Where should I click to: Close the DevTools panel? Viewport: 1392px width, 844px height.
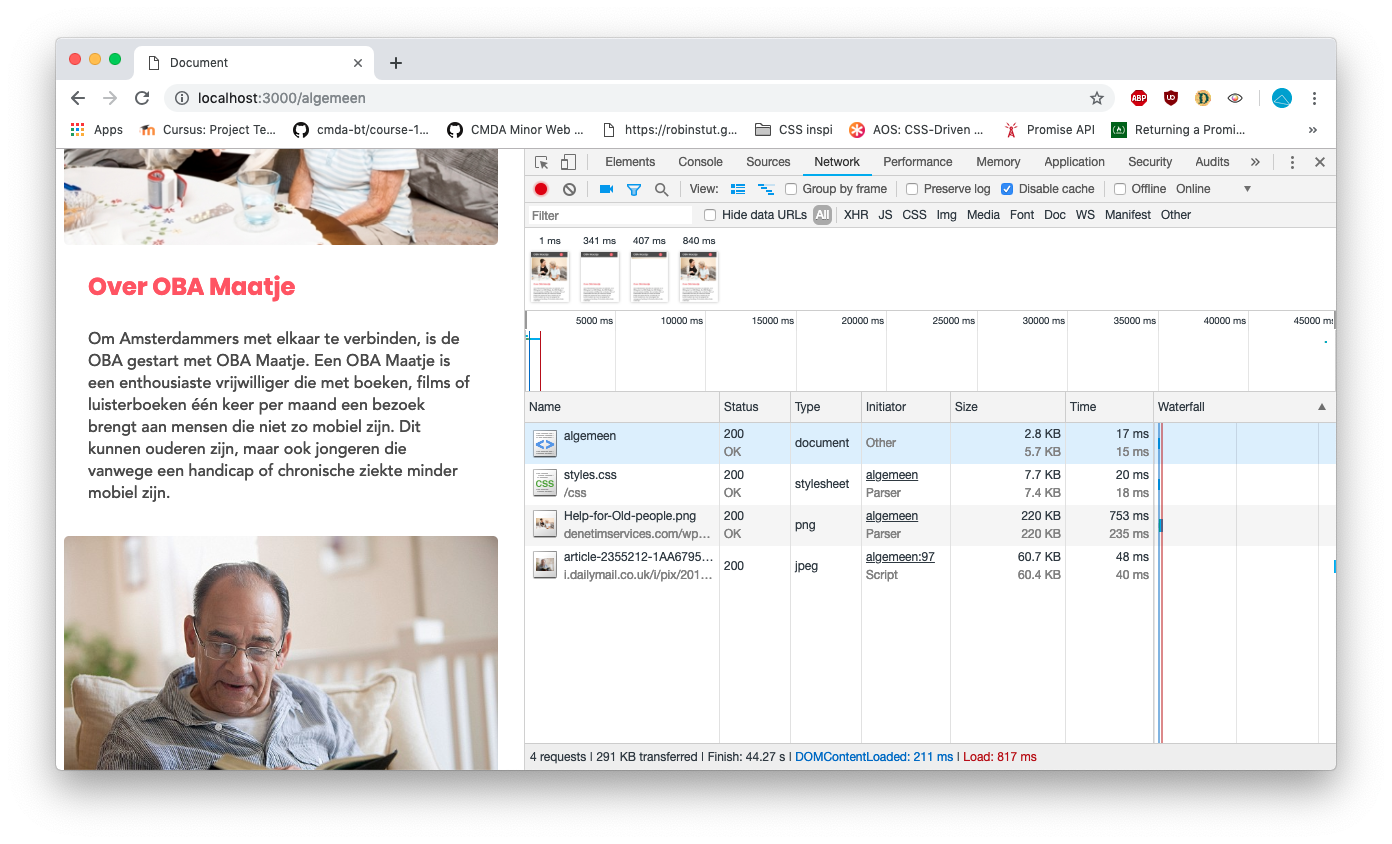click(1320, 162)
